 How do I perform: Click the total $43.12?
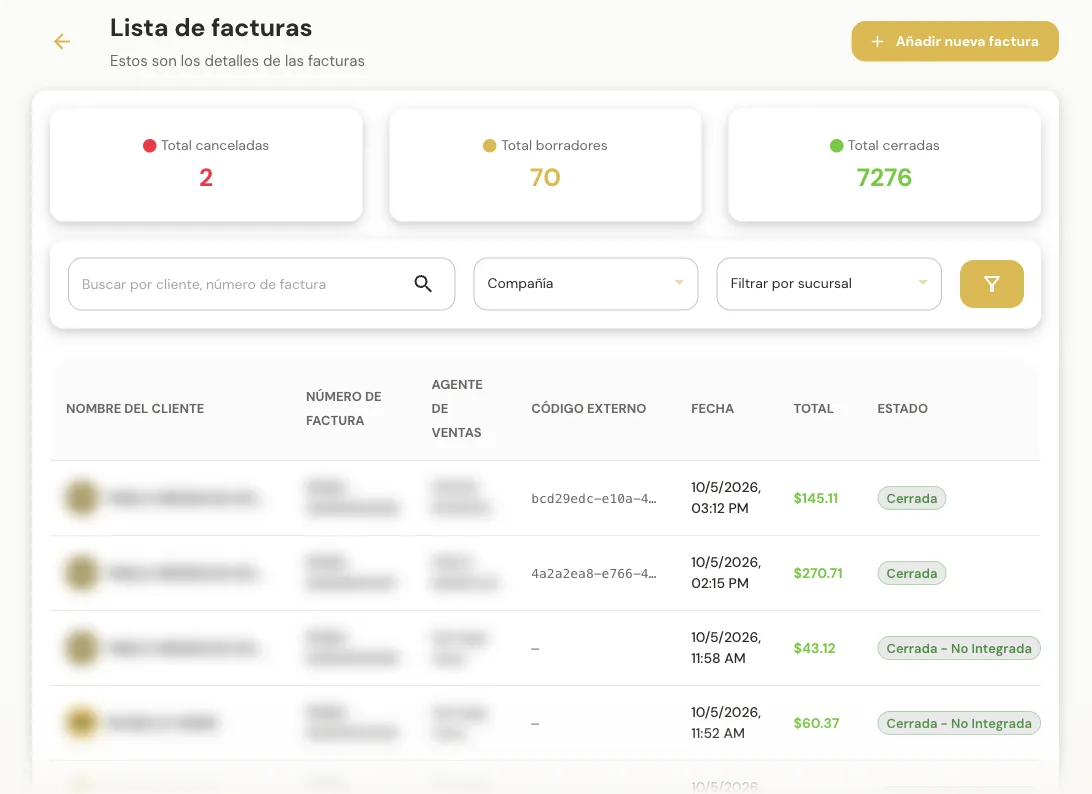pyautogui.click(x=814, y=648)
